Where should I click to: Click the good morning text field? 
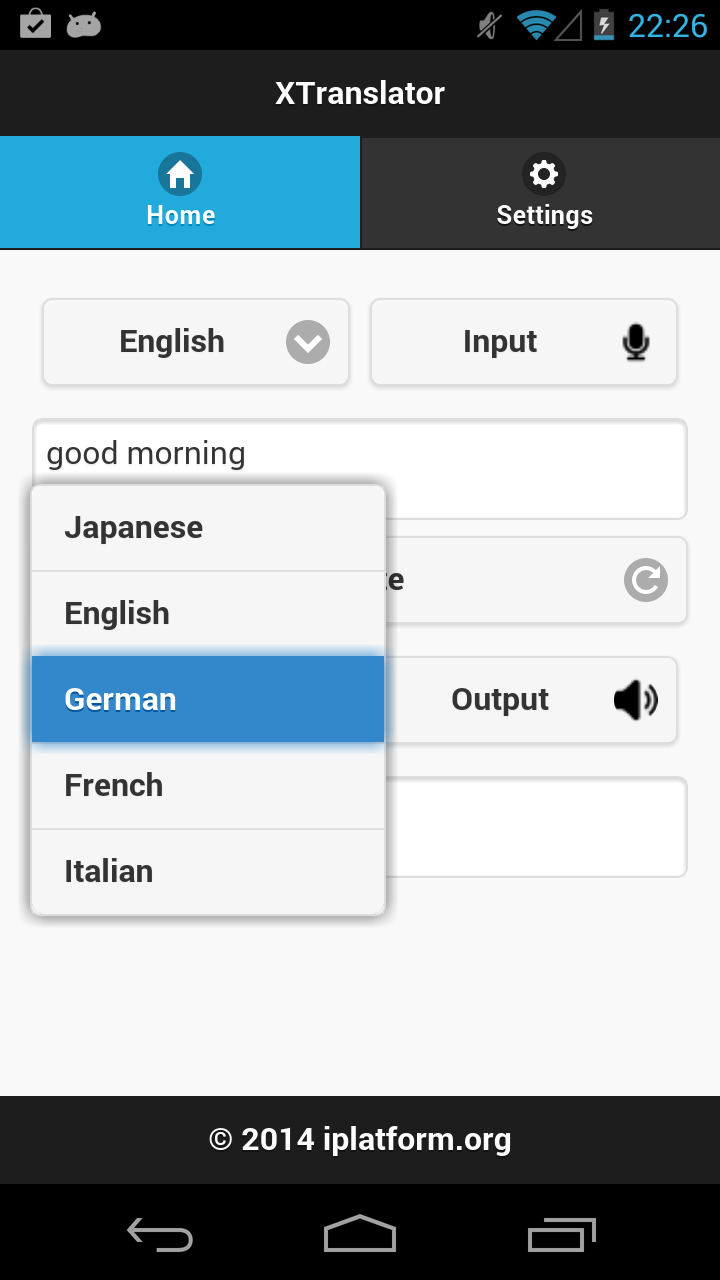click(360, 469)
